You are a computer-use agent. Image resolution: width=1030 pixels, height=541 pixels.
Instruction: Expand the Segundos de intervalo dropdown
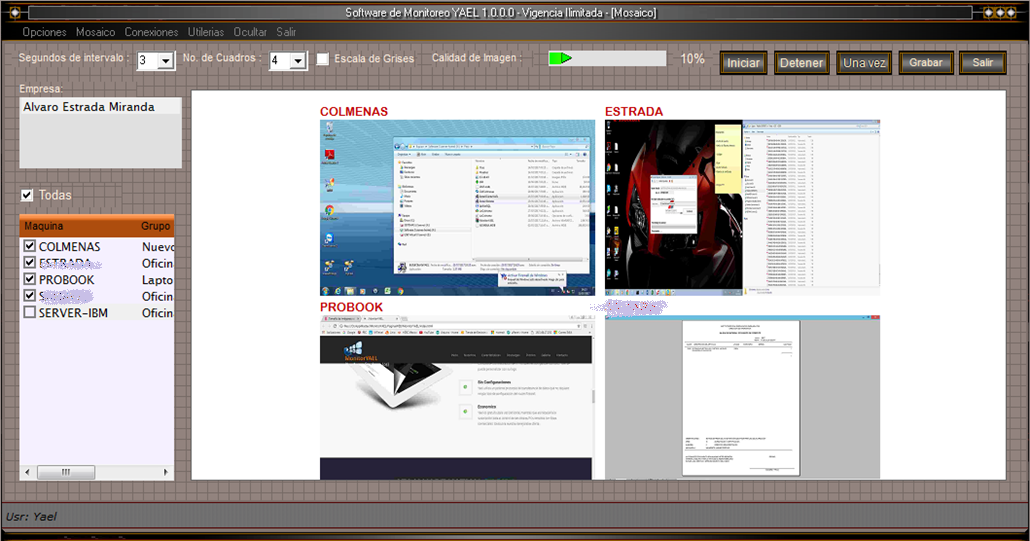pos(166,62)
